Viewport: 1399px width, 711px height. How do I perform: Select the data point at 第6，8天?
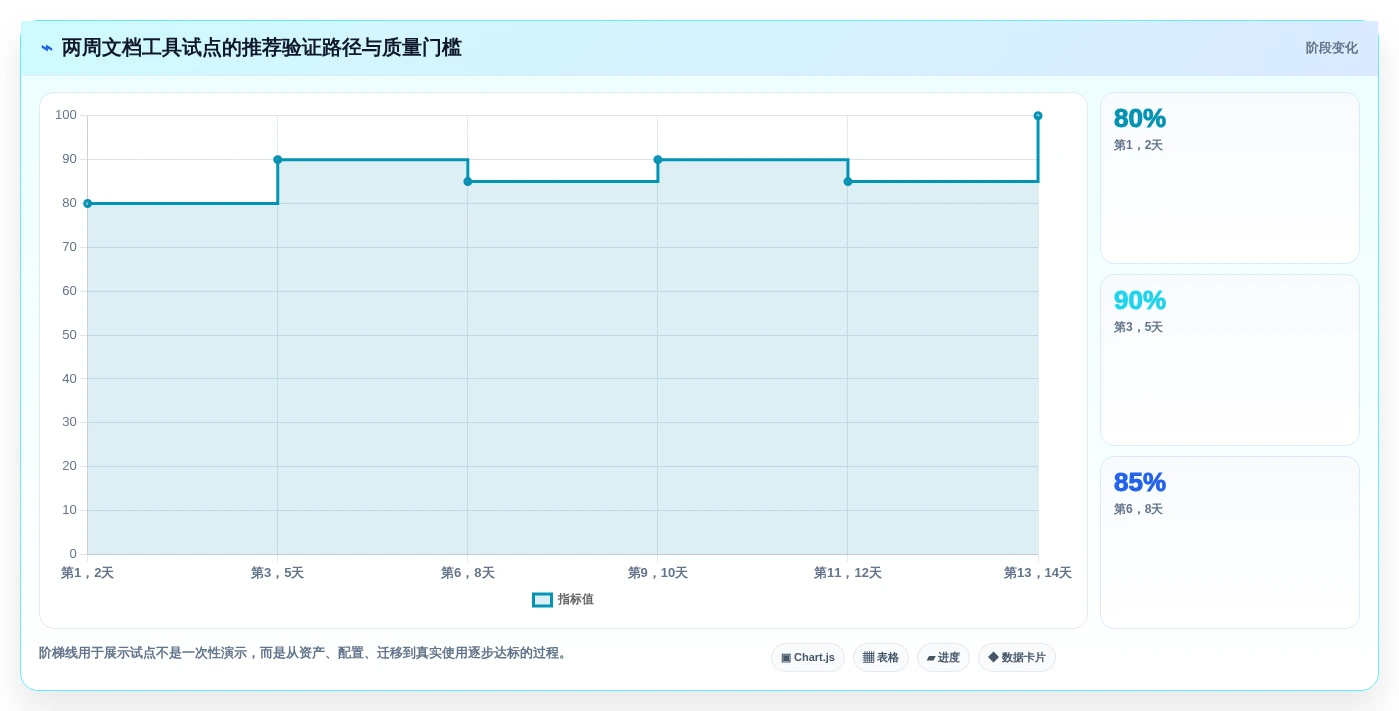(468, 182)
